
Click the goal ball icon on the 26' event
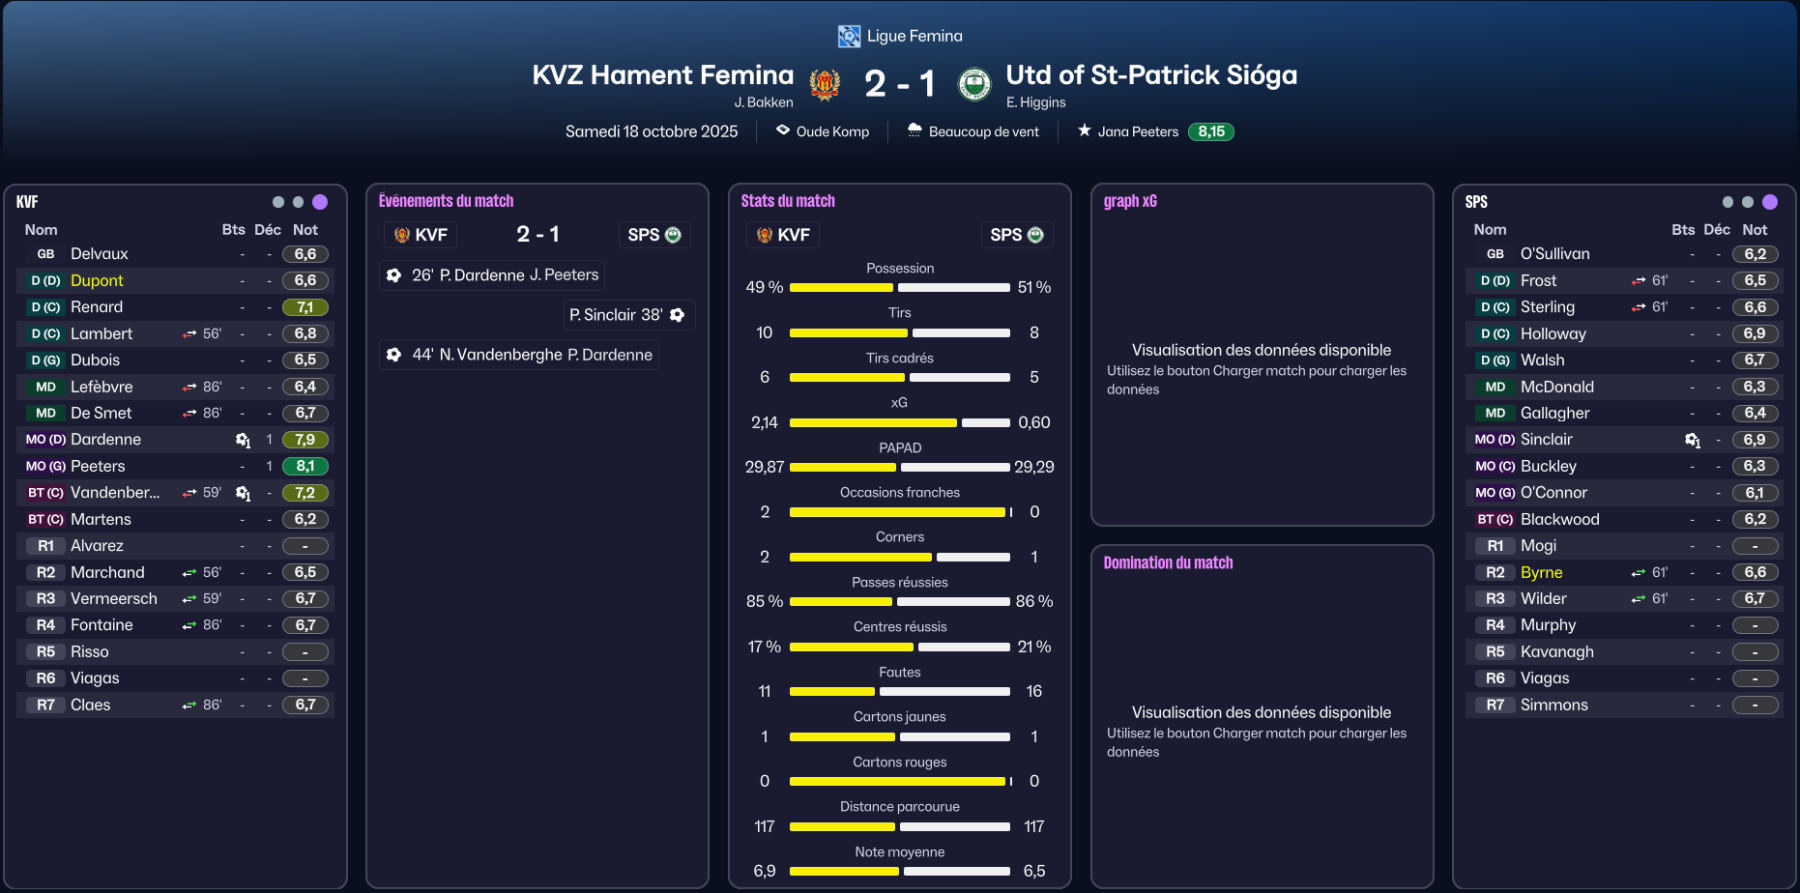pos(394,275)
